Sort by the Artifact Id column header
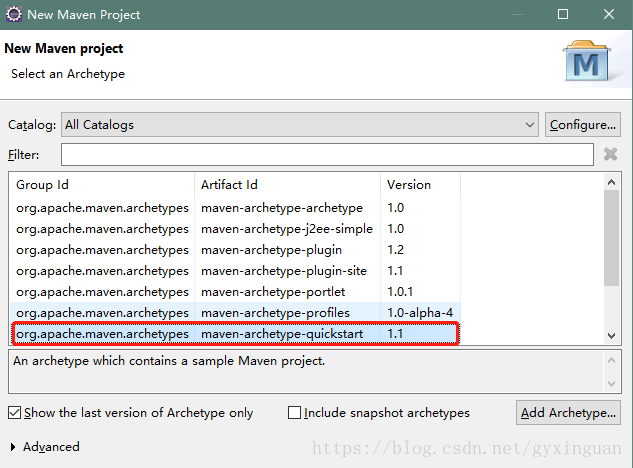Viewport: 633px width, 468px height. click(x=287, y=185)
